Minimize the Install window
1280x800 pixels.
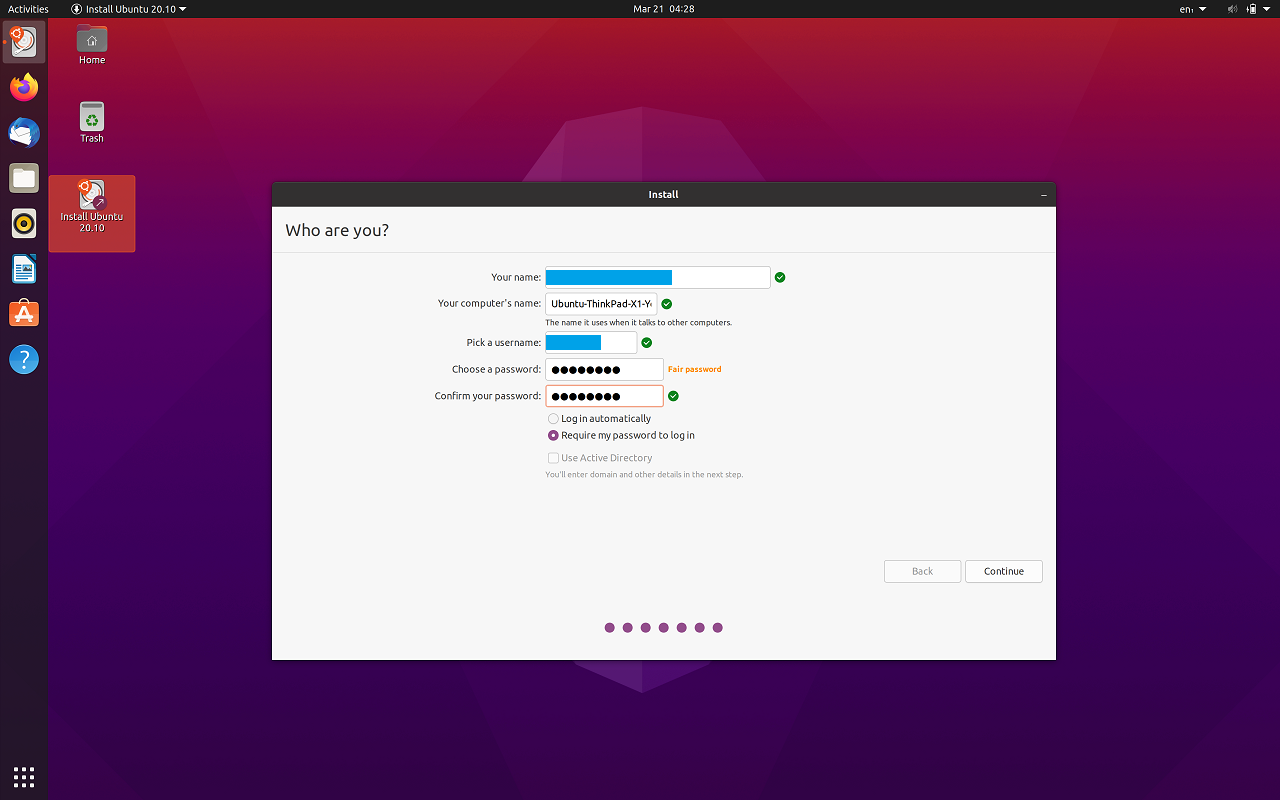pos(1044,195)
